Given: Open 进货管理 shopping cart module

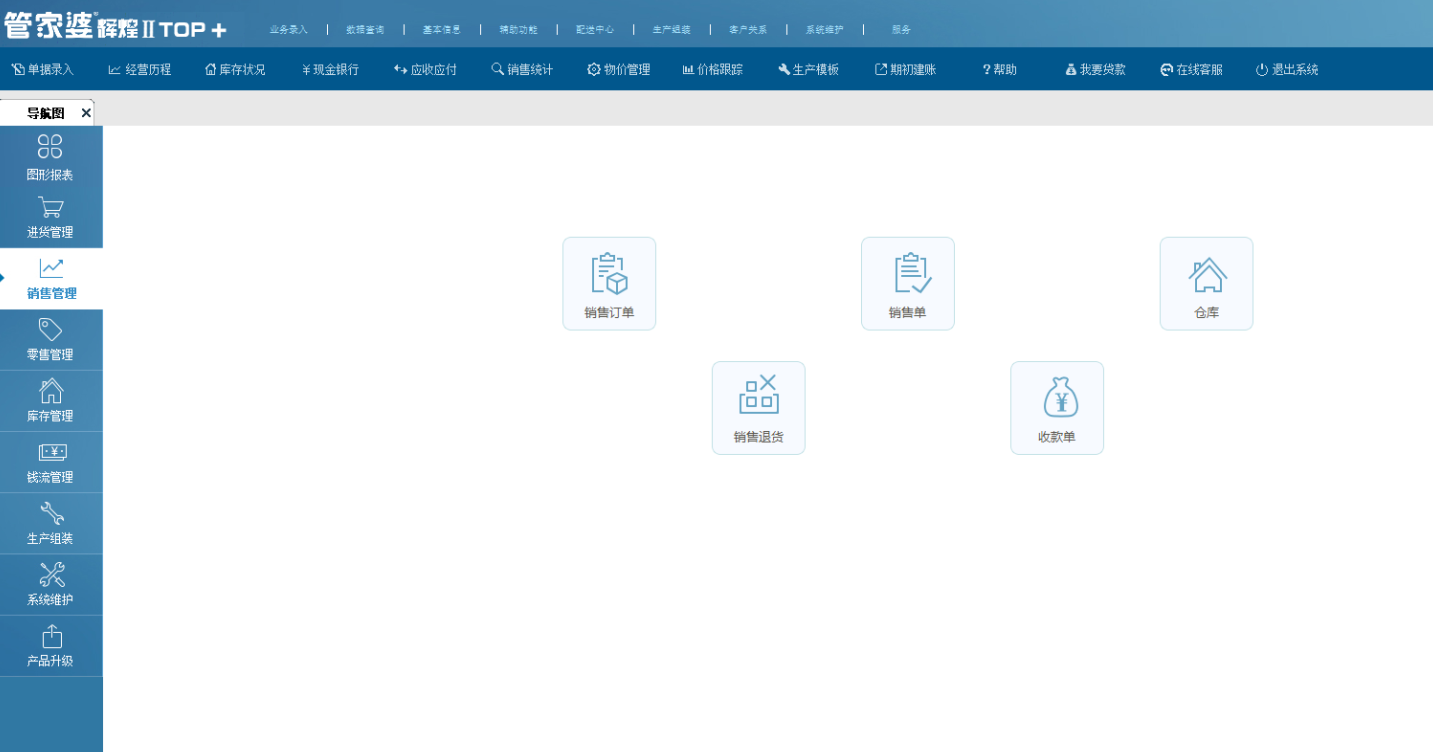Looking at the screenshot, I should (x=50, y=218).
